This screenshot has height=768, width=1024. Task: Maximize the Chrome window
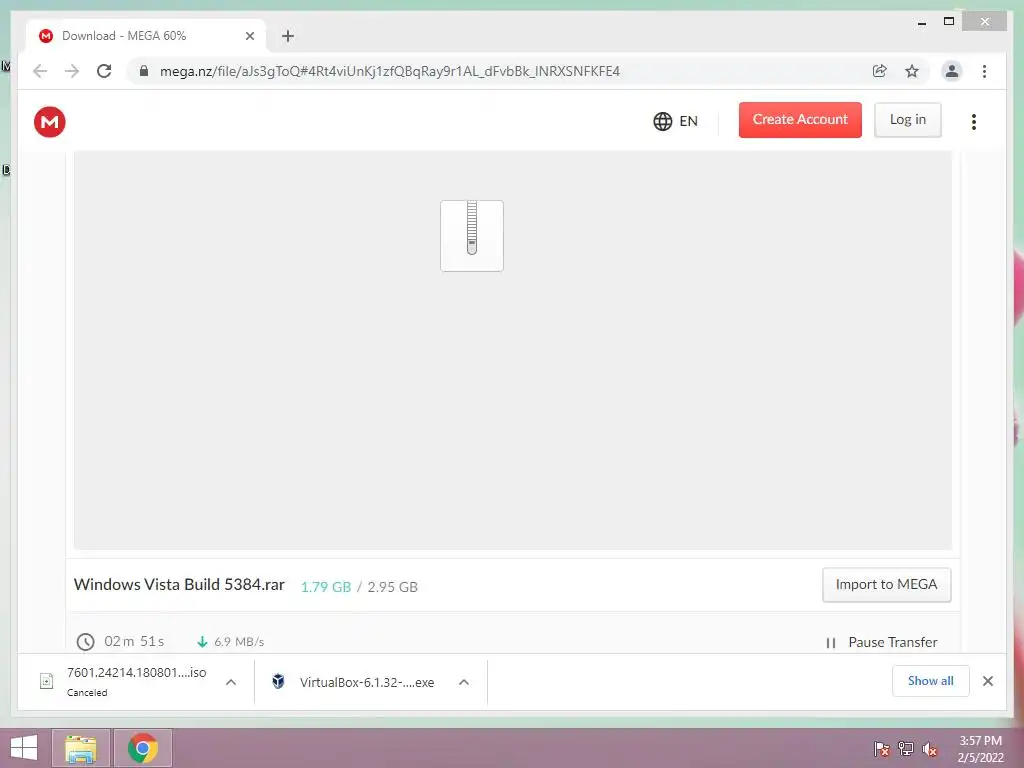(949, 22)
